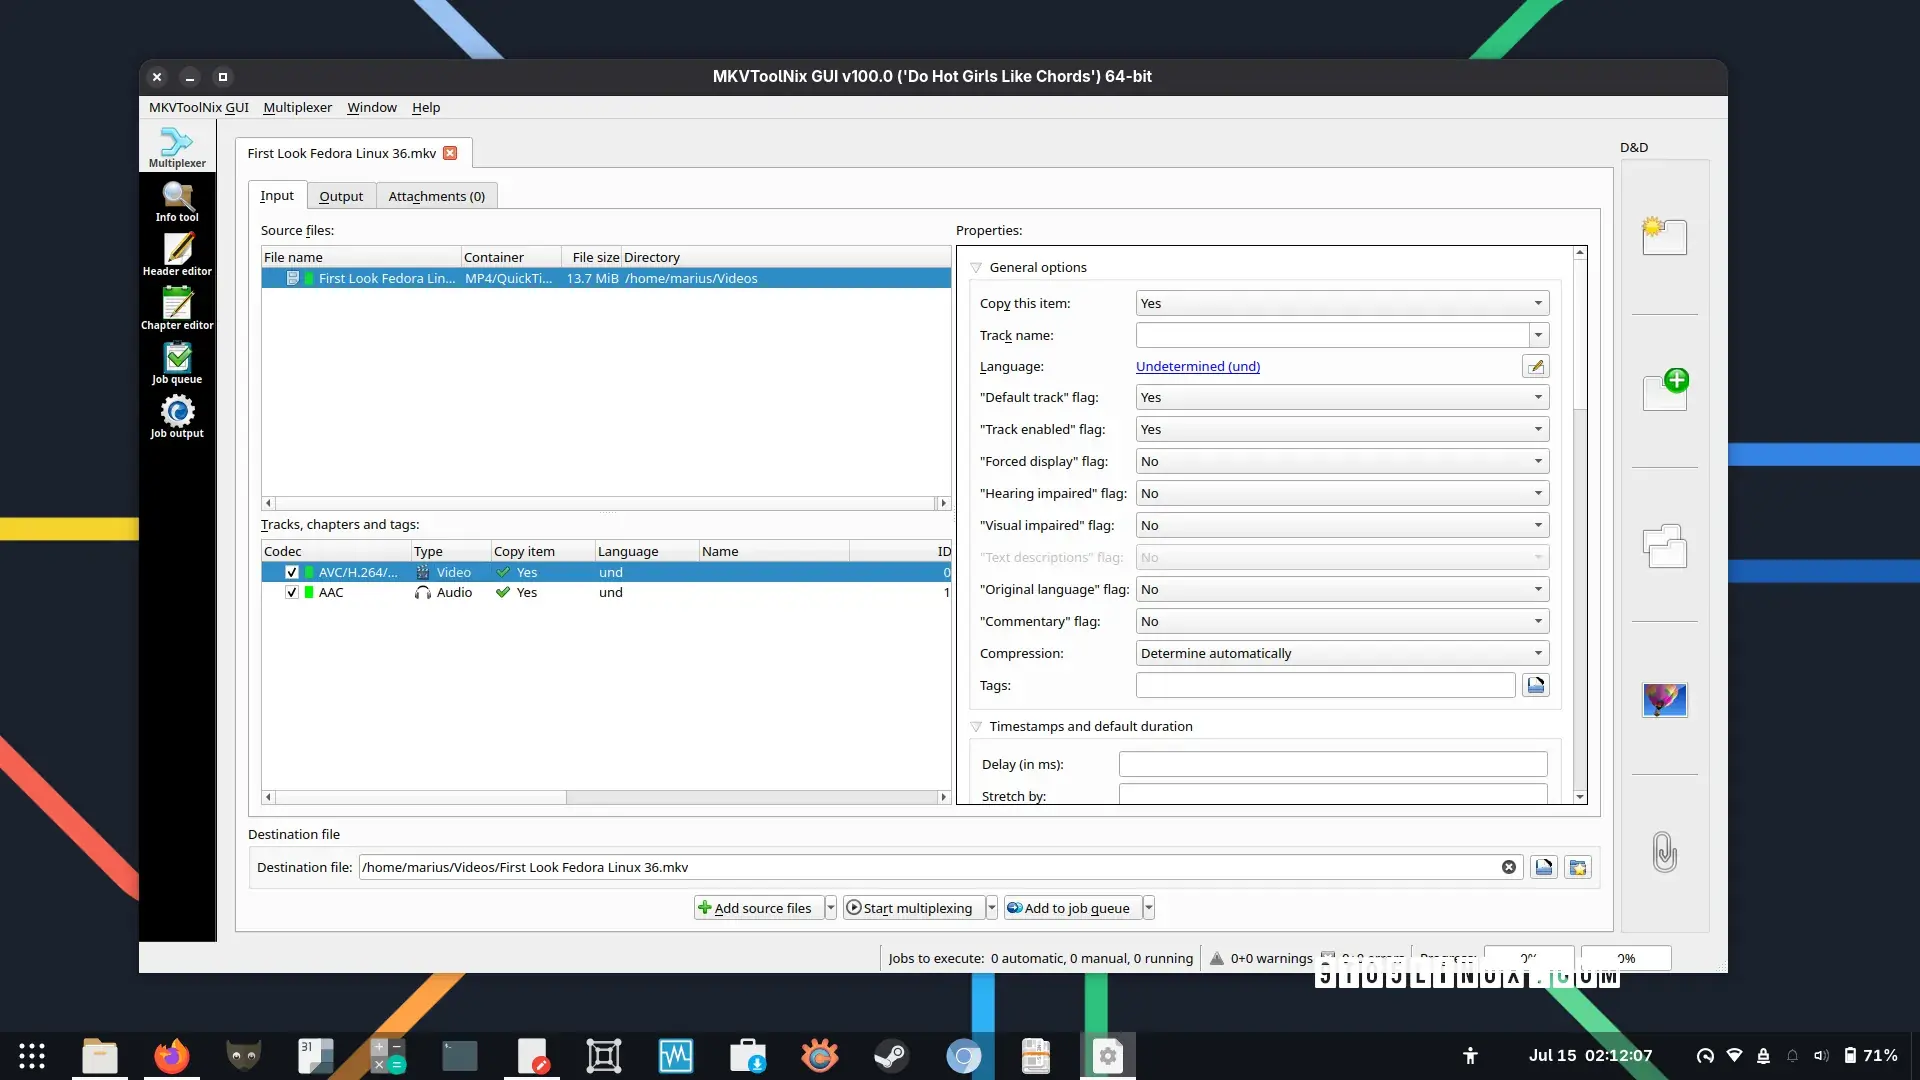
Task: Click the D&D stacked files icon
Action: [1665, 546]
